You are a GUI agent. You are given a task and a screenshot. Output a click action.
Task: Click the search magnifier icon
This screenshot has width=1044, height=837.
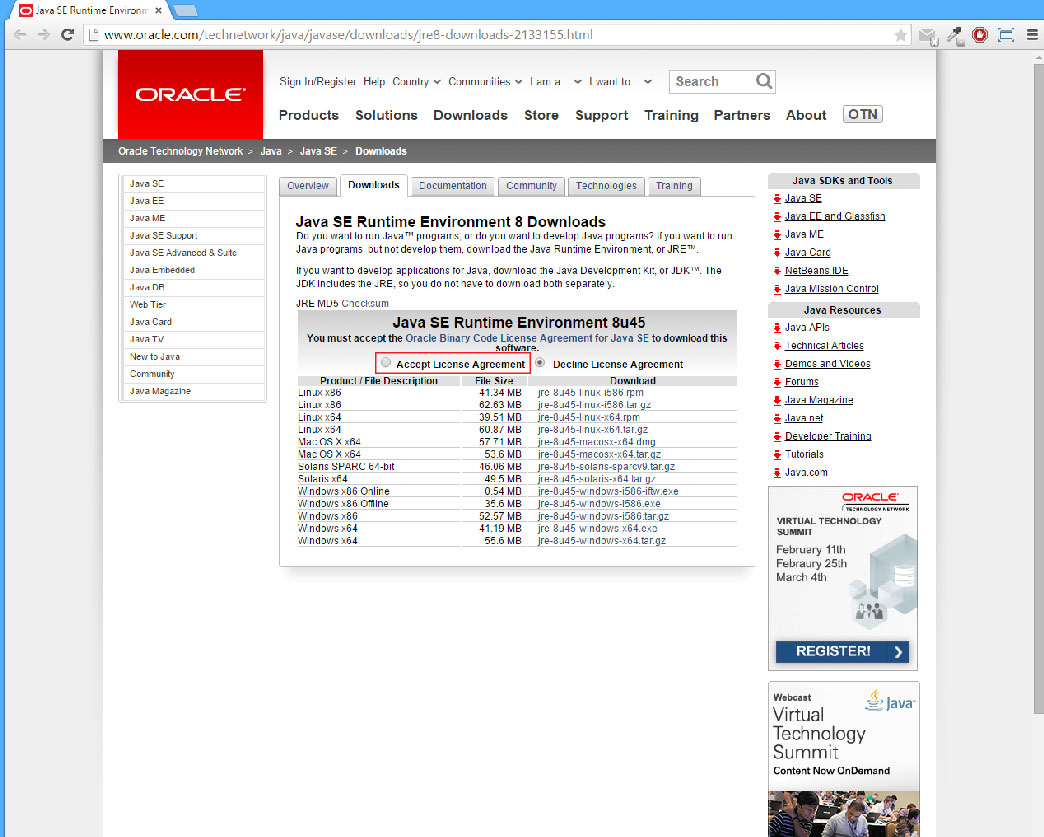point(764,81)
